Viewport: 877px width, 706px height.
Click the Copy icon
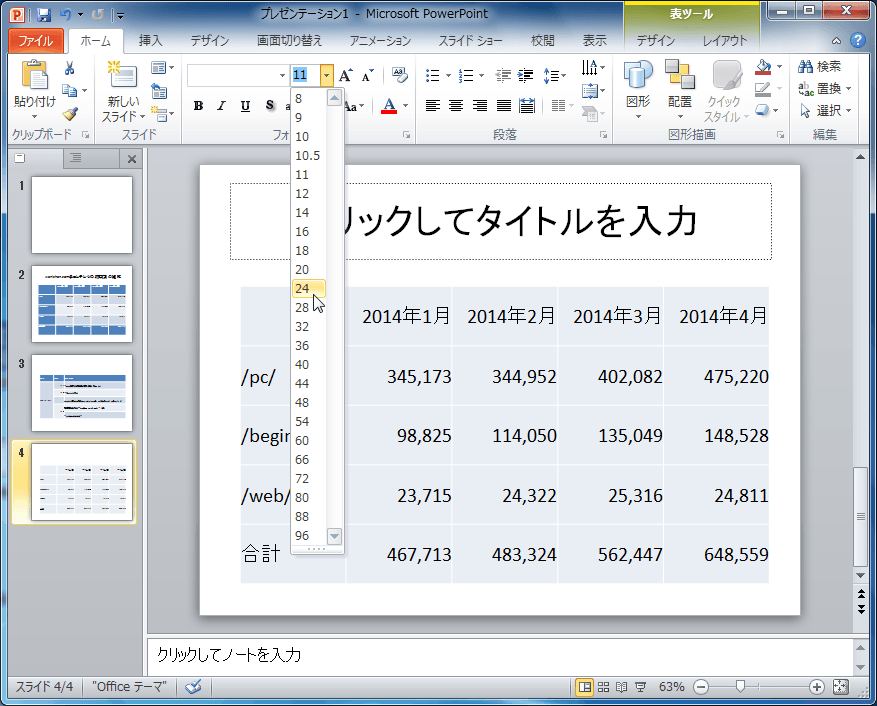point(69,90)
